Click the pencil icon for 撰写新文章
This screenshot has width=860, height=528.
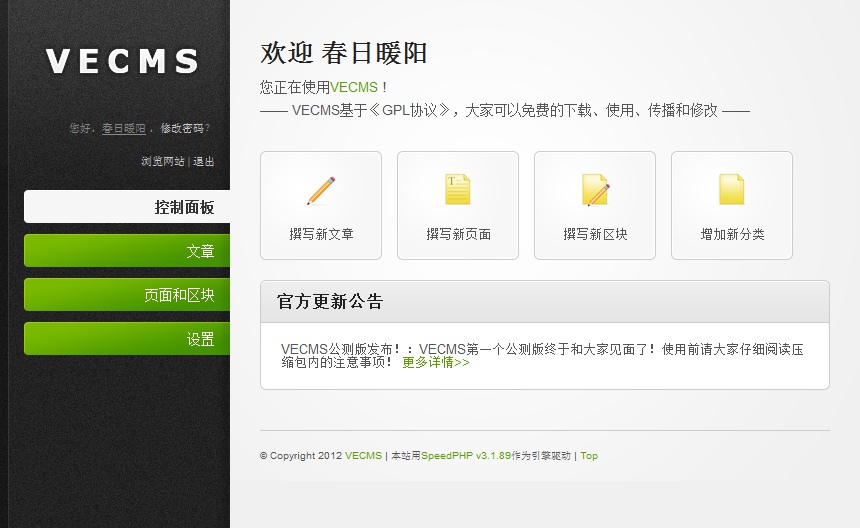[x=321, y=190]
